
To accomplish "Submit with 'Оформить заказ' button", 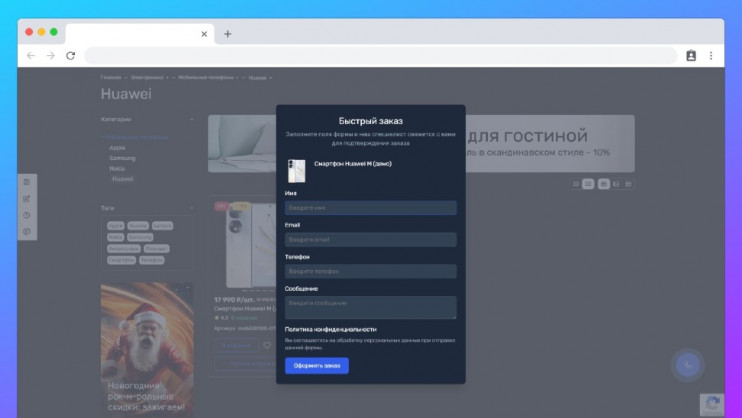I will click(317, 365).
